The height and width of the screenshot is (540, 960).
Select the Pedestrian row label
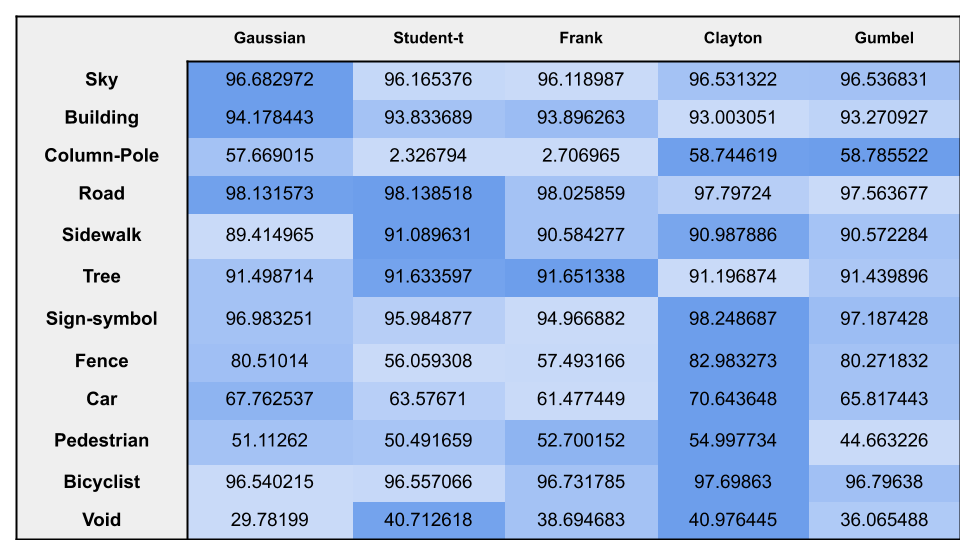point(102,440)
